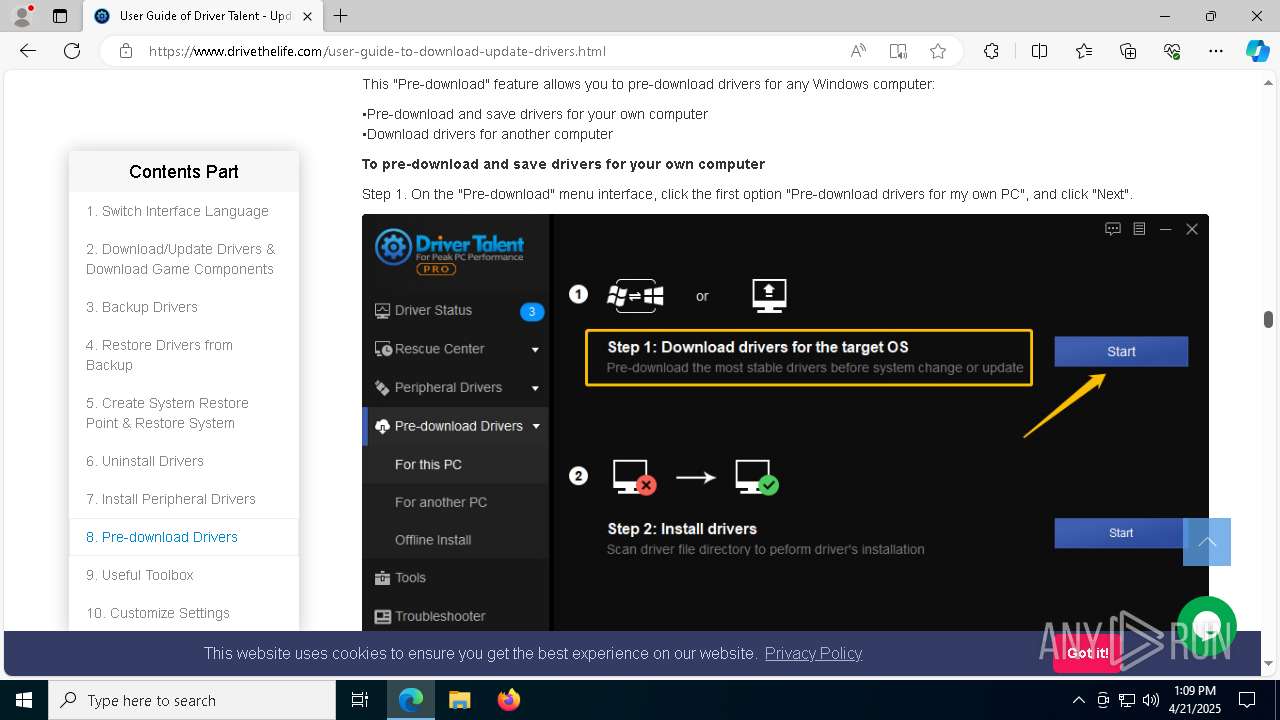This screenshot has width=1280, height=720.
Task: Show hidden system tray icons chevron
Action: pos(1078,700)
